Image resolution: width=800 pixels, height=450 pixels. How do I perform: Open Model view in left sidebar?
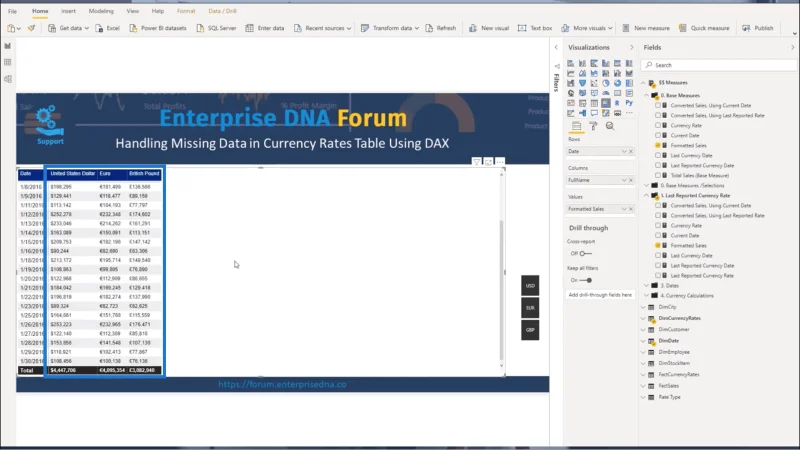(8, 79)
